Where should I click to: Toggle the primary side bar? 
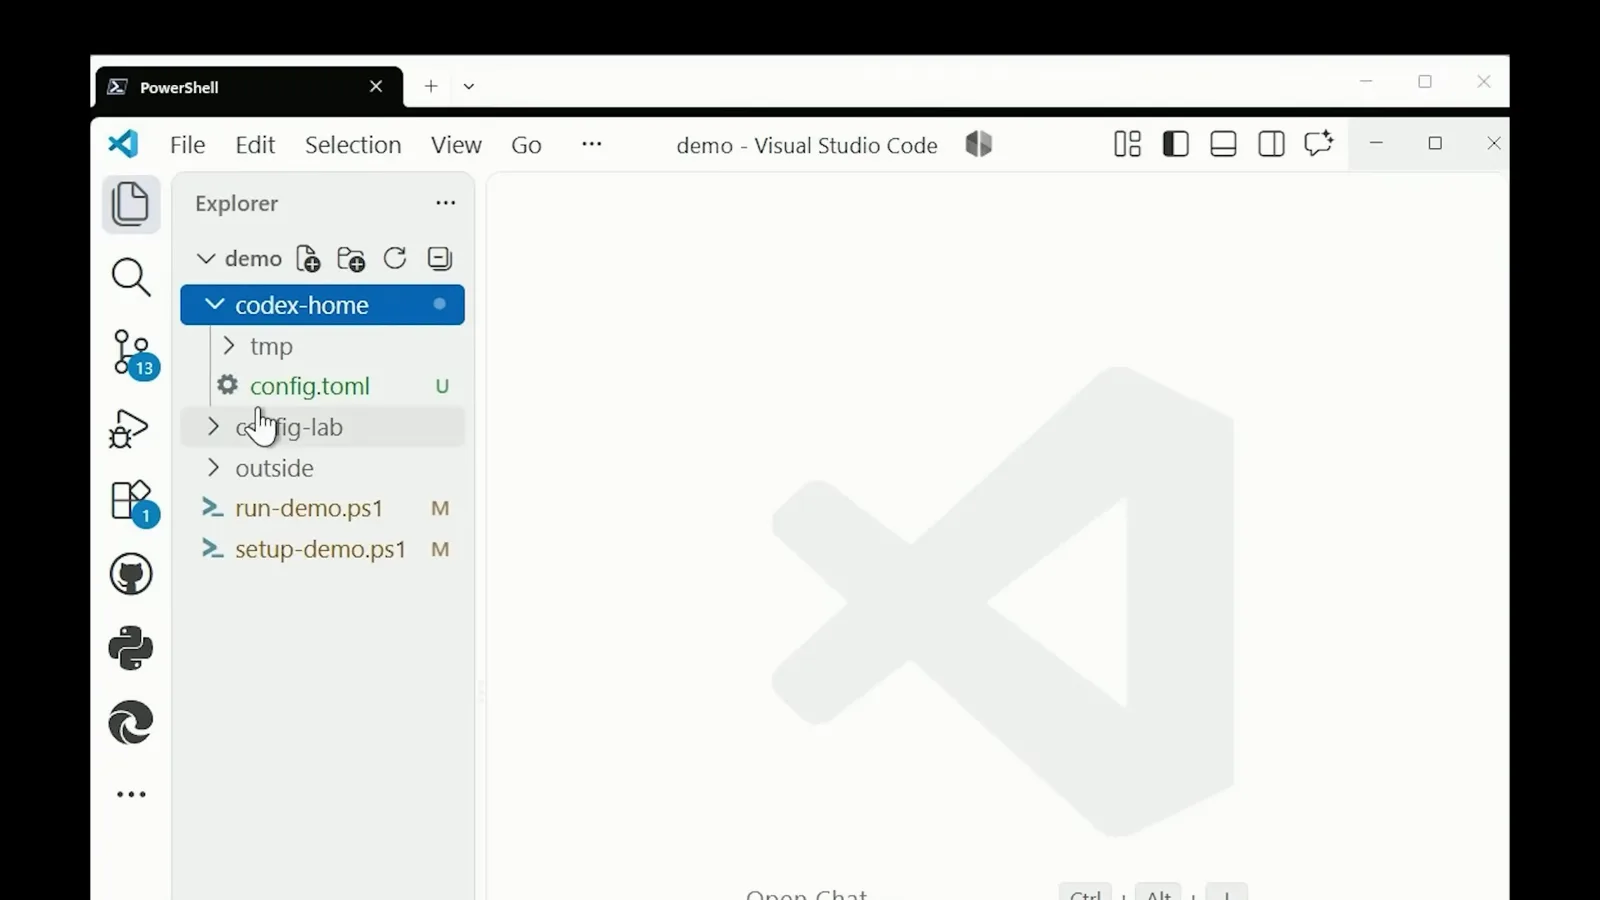coord(1176,145)
